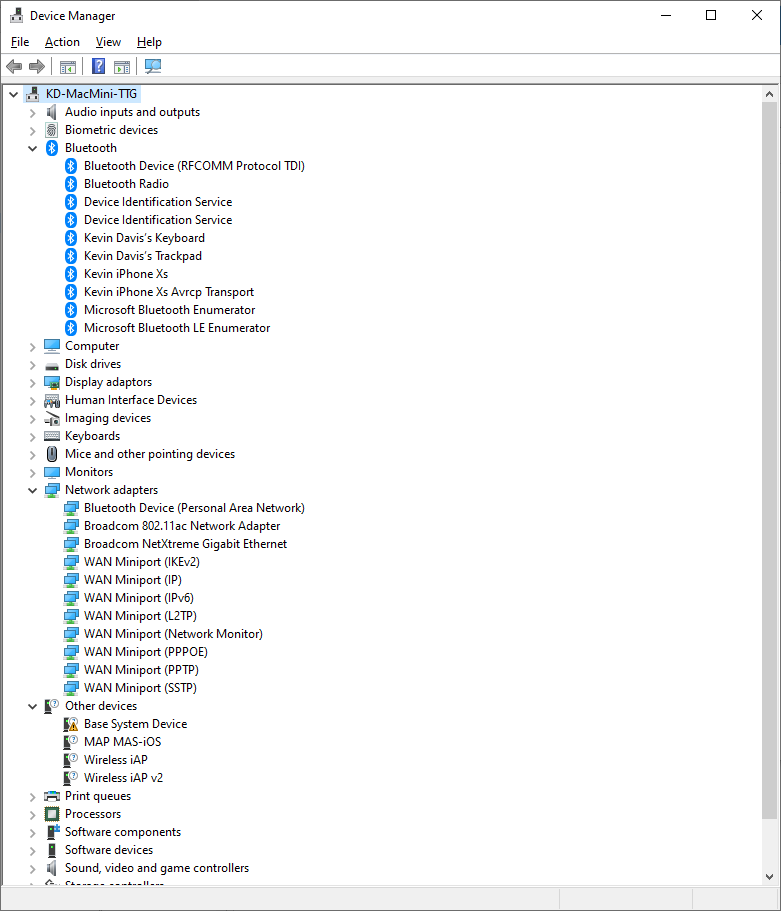Click Scan for hardware changes monitor icon

coord(153,66)
